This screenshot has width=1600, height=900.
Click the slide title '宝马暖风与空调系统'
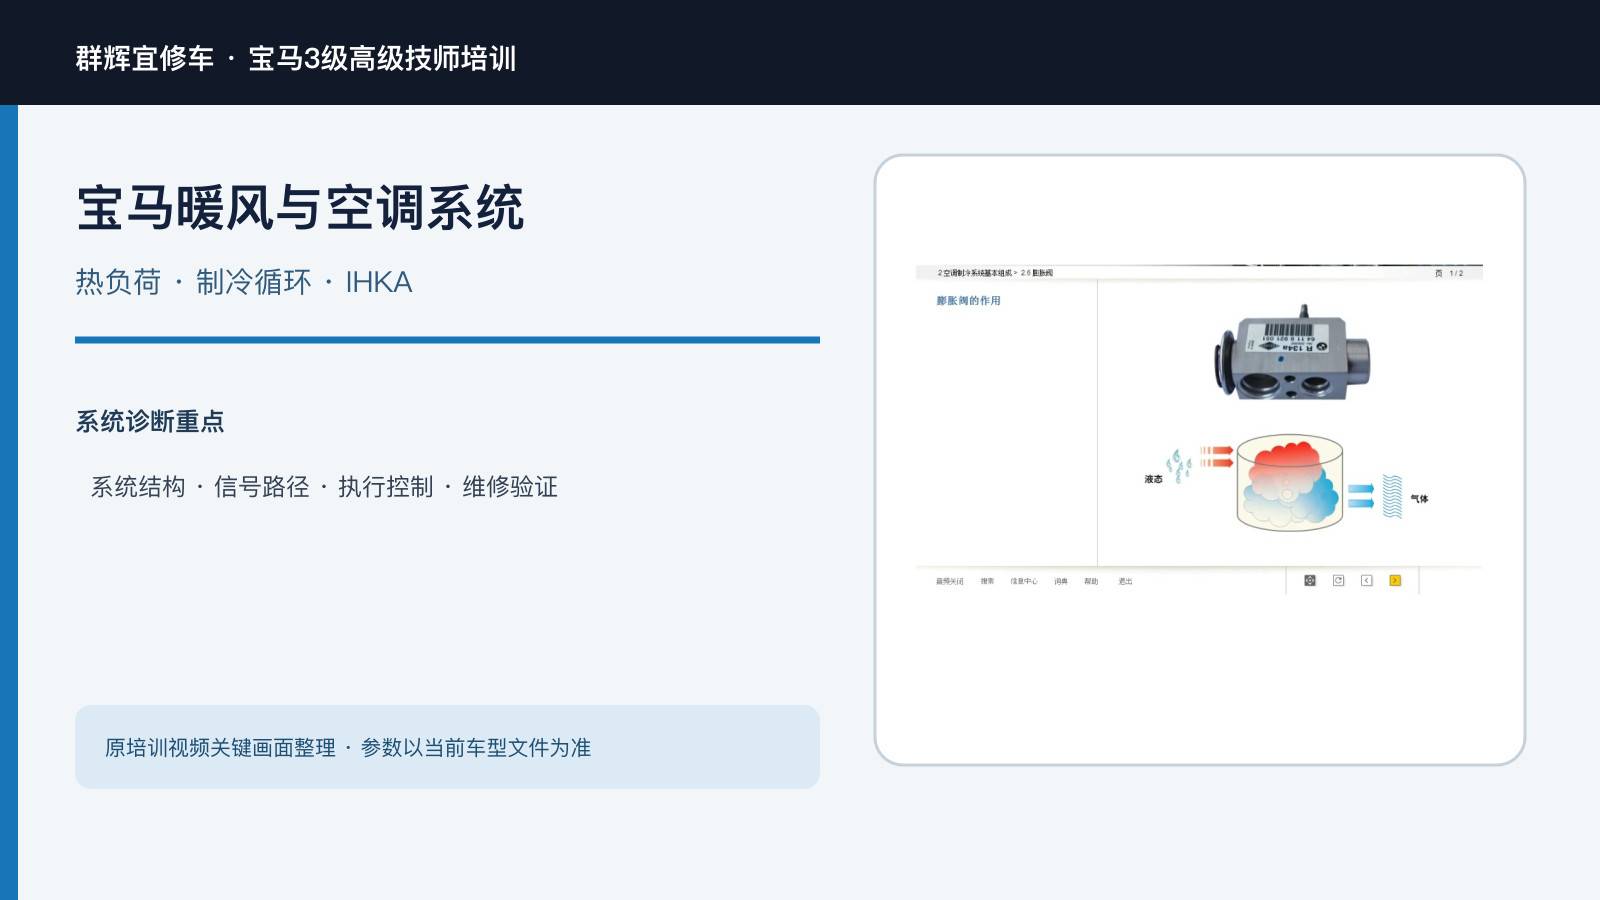300,208
